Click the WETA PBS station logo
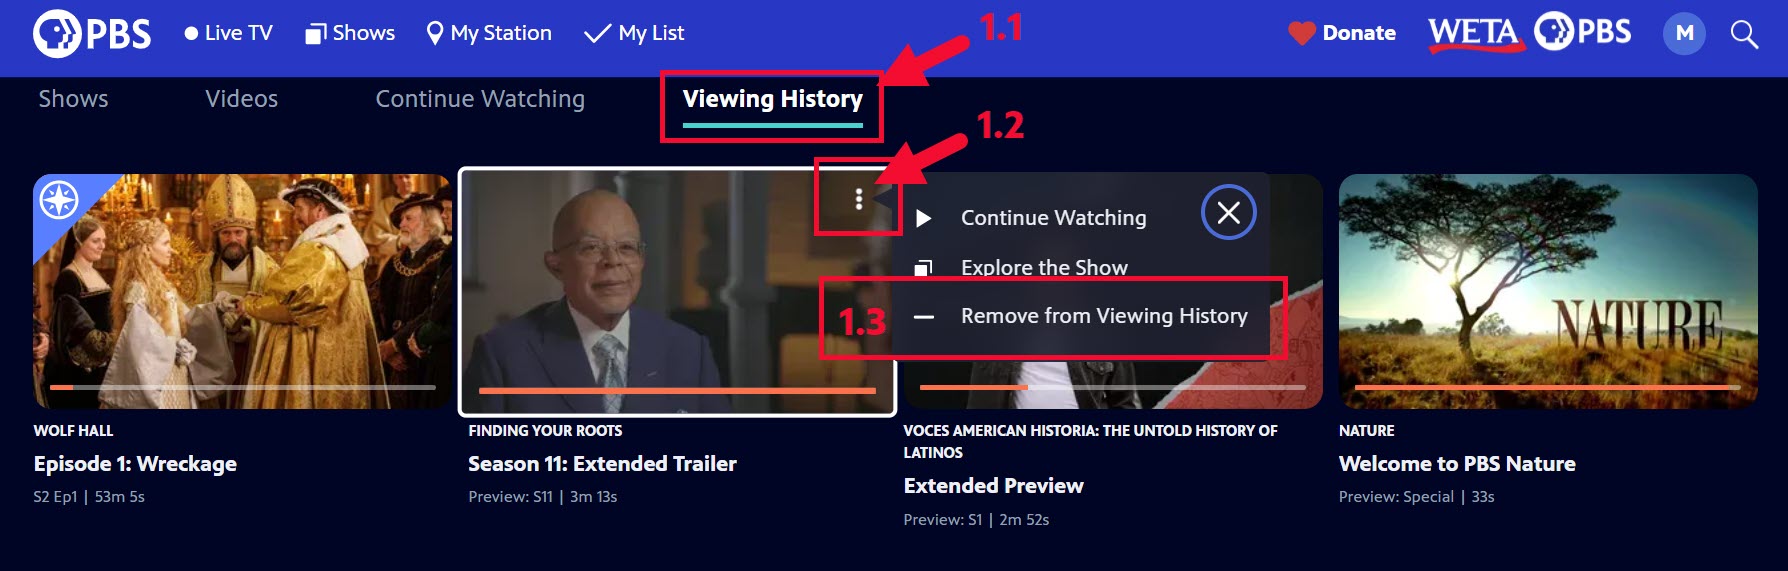This screenshot has width=1788, height=571. [x=1529, y=33]
